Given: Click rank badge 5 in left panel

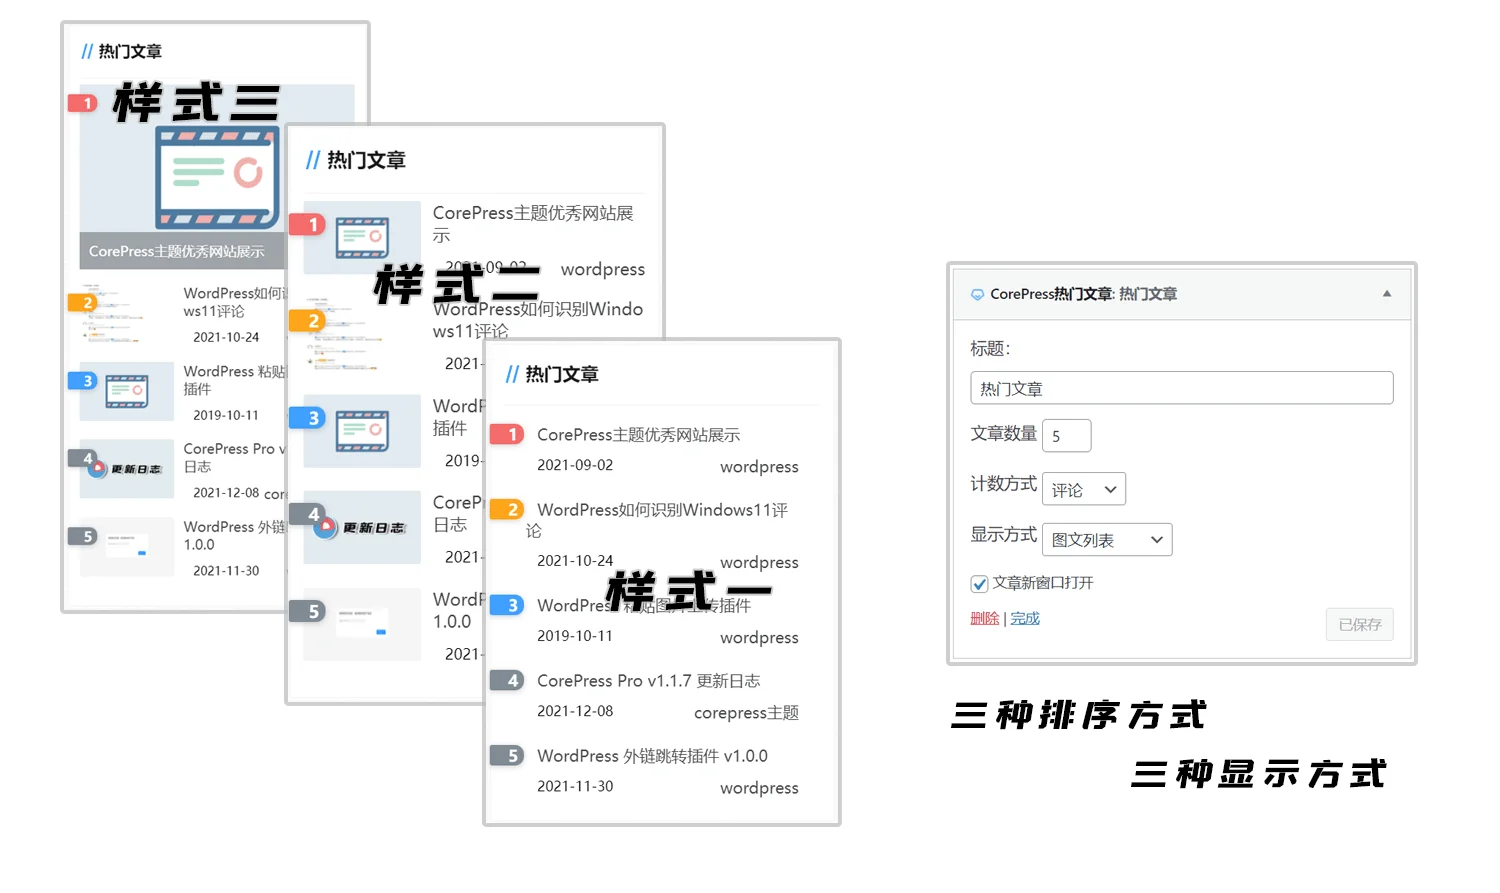Looking at the screenshot, I should pos(82,536).
